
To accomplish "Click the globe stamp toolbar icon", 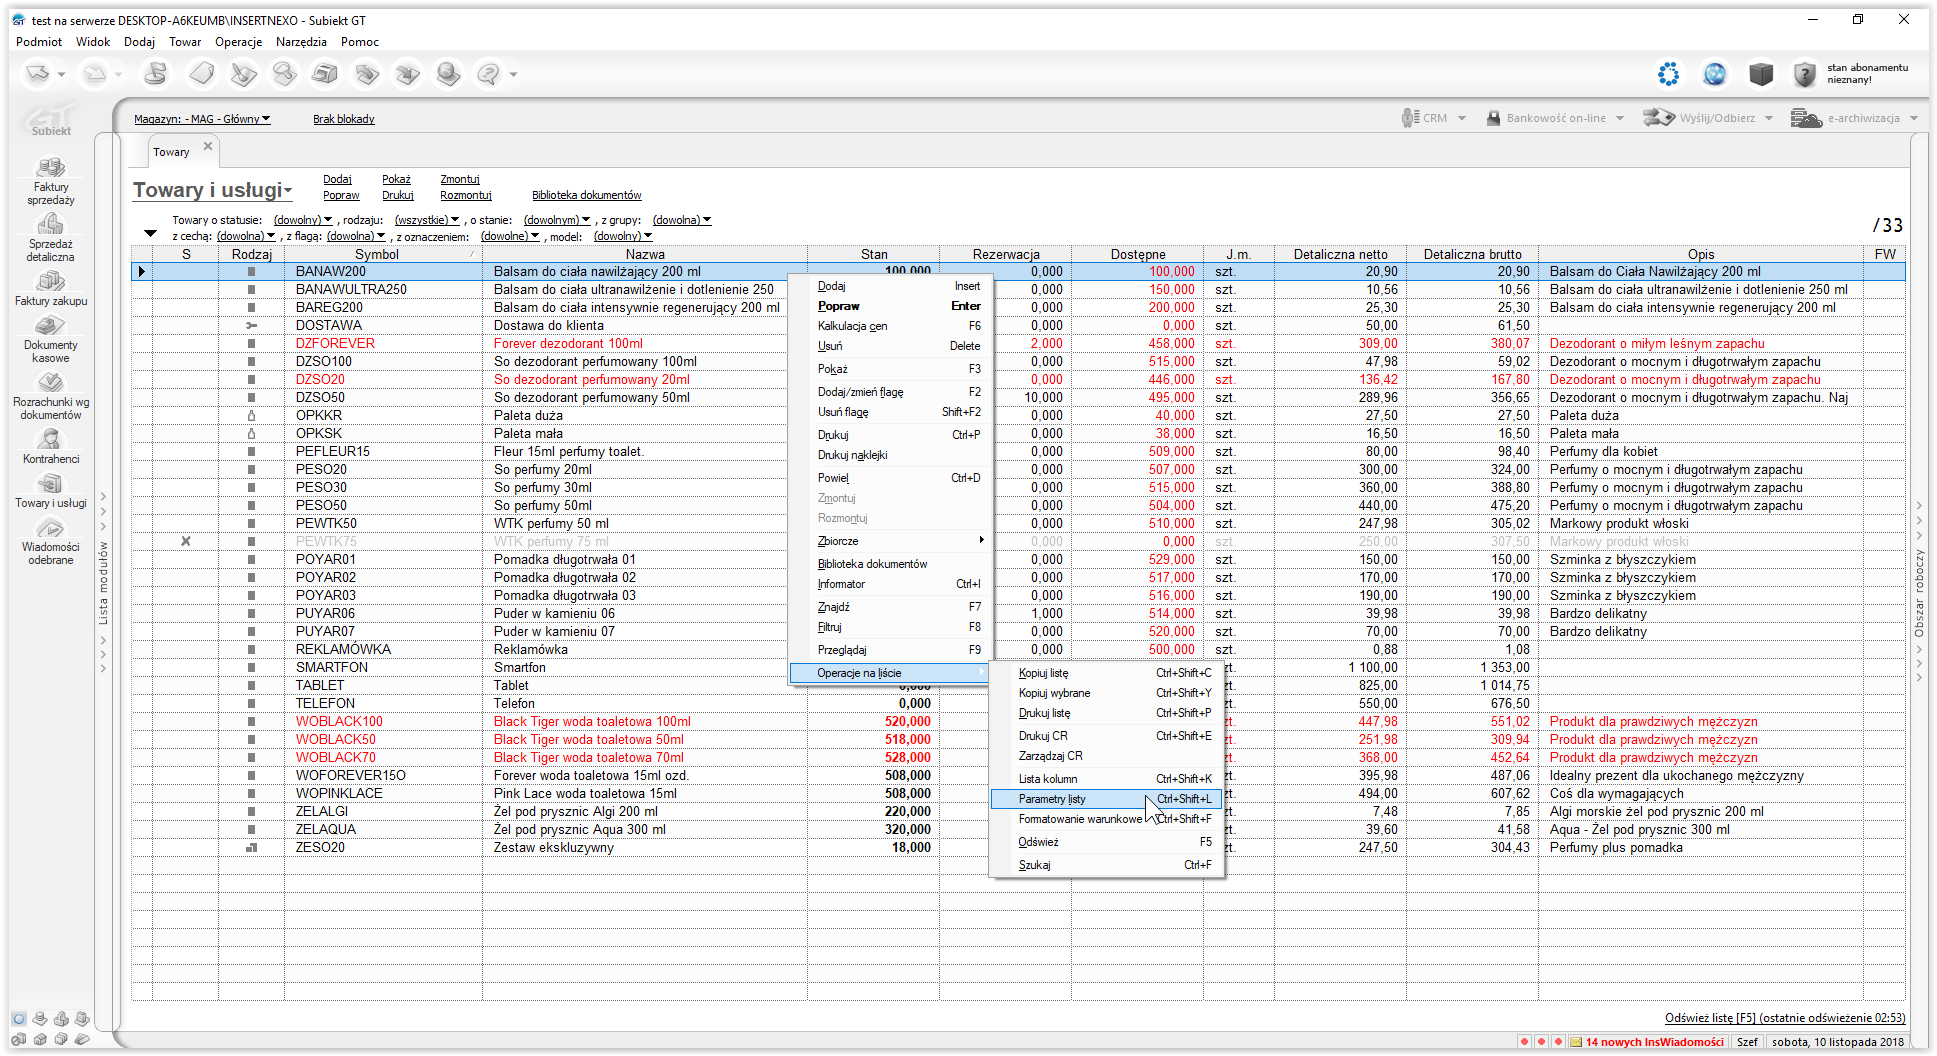I will click(448, 73).
